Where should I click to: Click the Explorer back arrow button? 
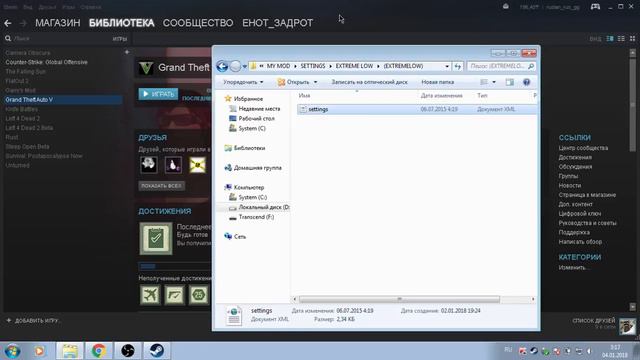tap(222, 66)
